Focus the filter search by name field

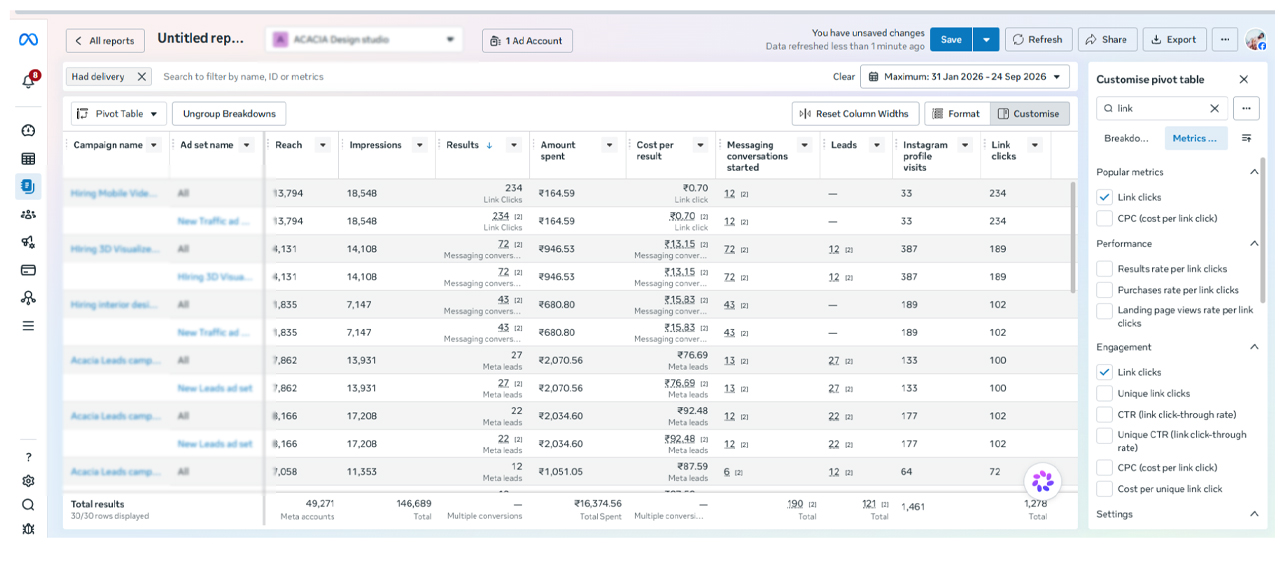click(490, 76)
